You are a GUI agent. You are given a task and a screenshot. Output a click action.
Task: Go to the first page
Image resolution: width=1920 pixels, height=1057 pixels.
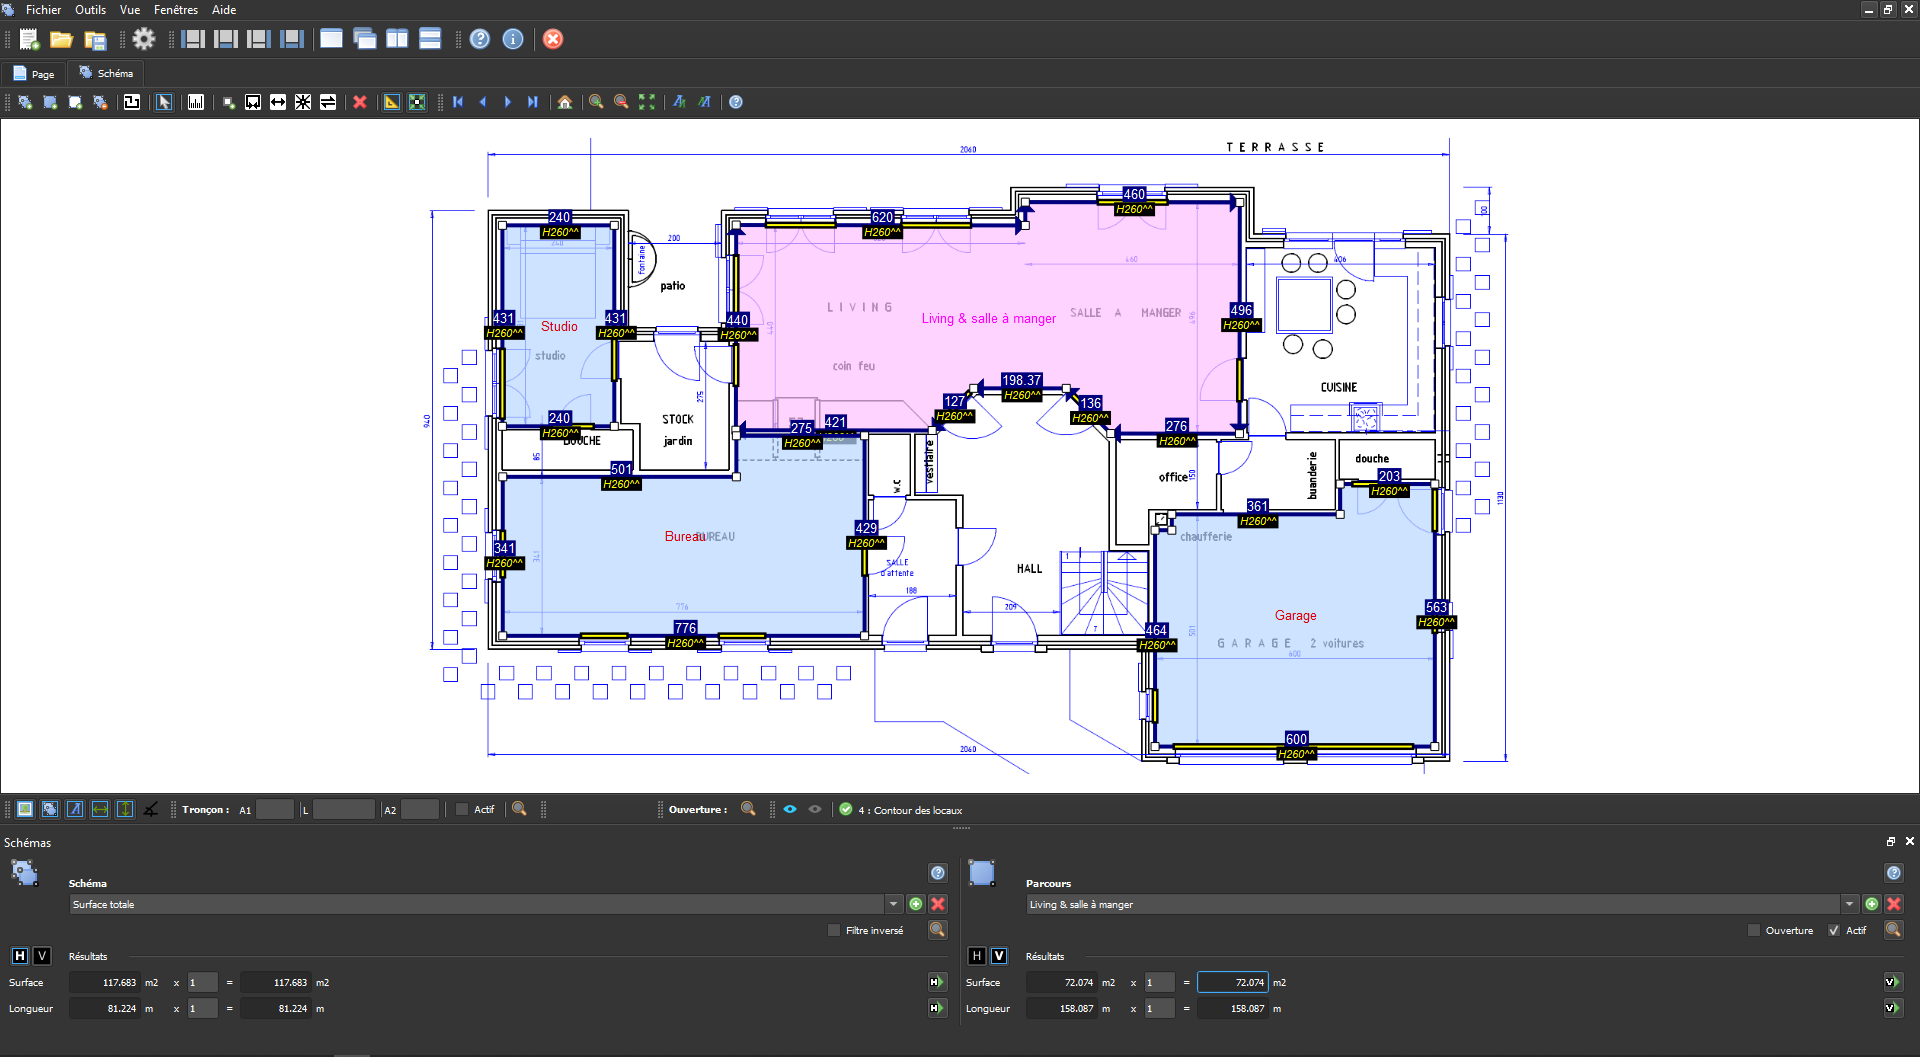(458, 102)
